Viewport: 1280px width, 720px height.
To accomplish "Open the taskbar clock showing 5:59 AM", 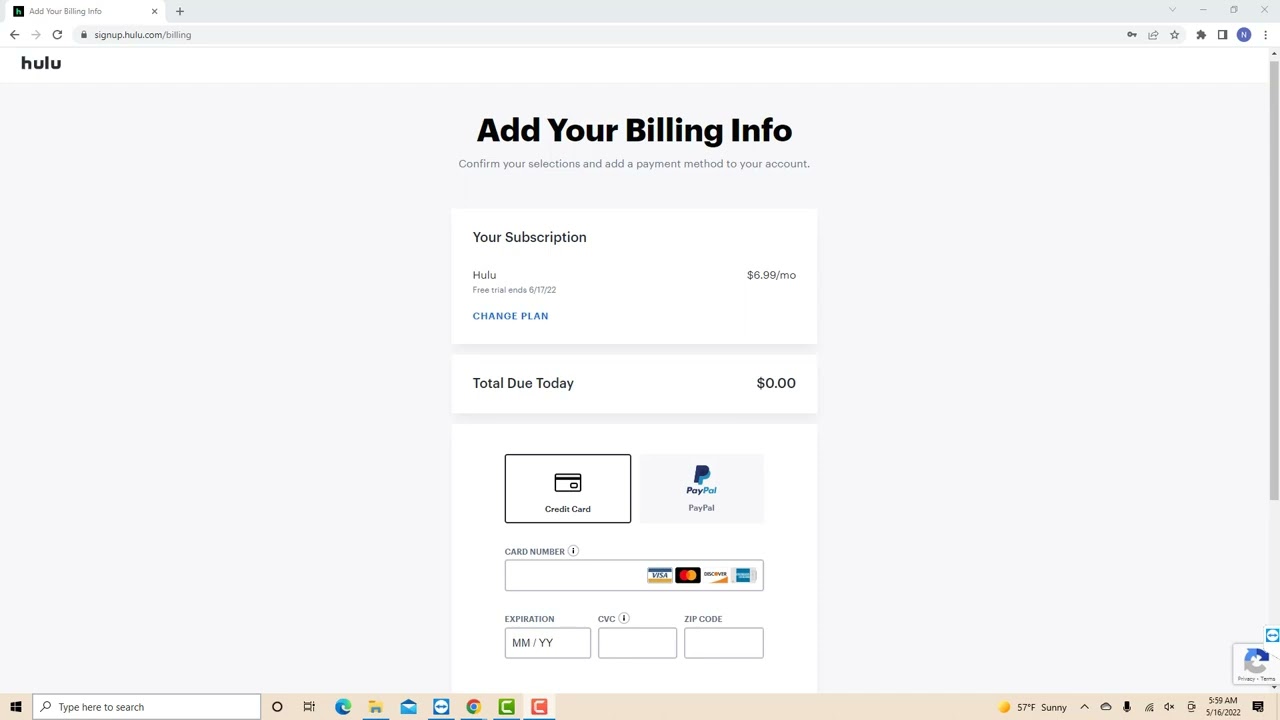I will tap(1223, 707).
